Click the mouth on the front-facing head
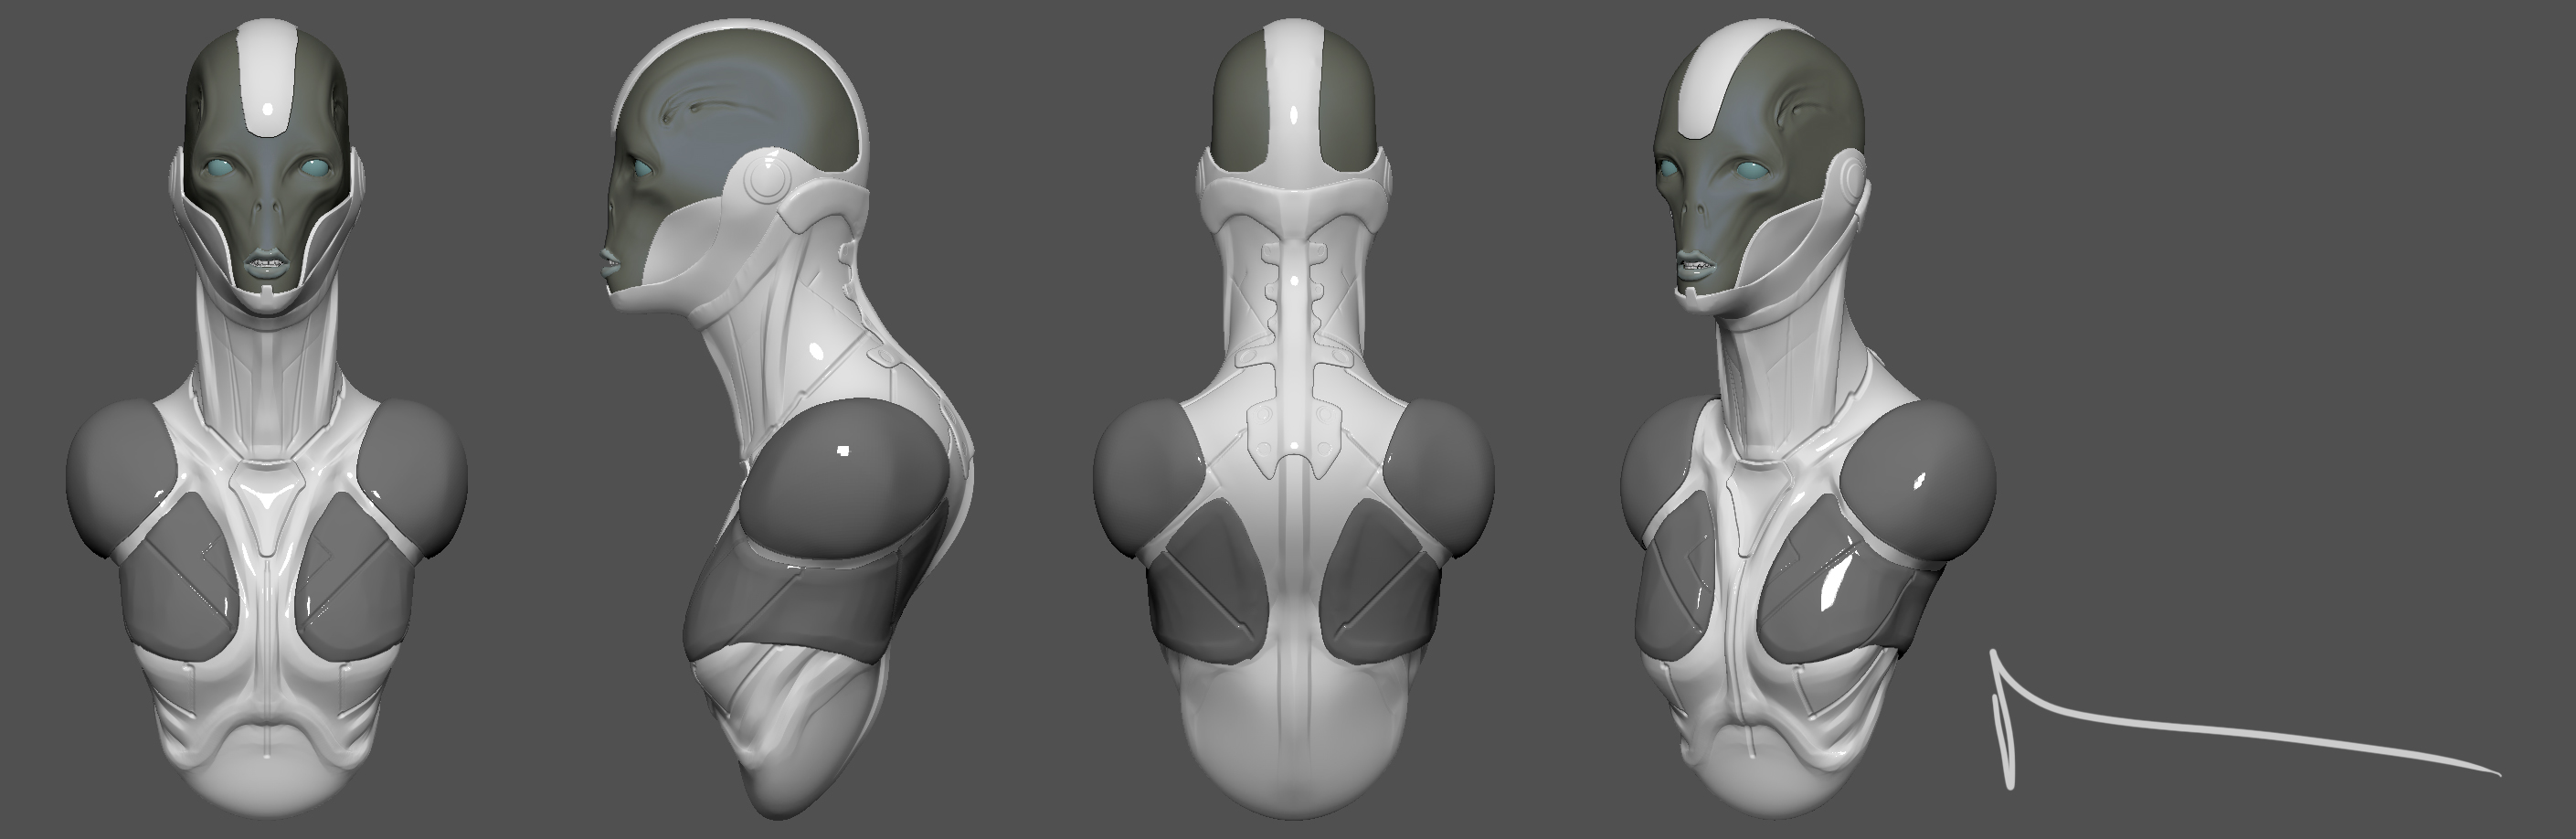This screenshot has height=839, width=2576. tap(268, 266)
